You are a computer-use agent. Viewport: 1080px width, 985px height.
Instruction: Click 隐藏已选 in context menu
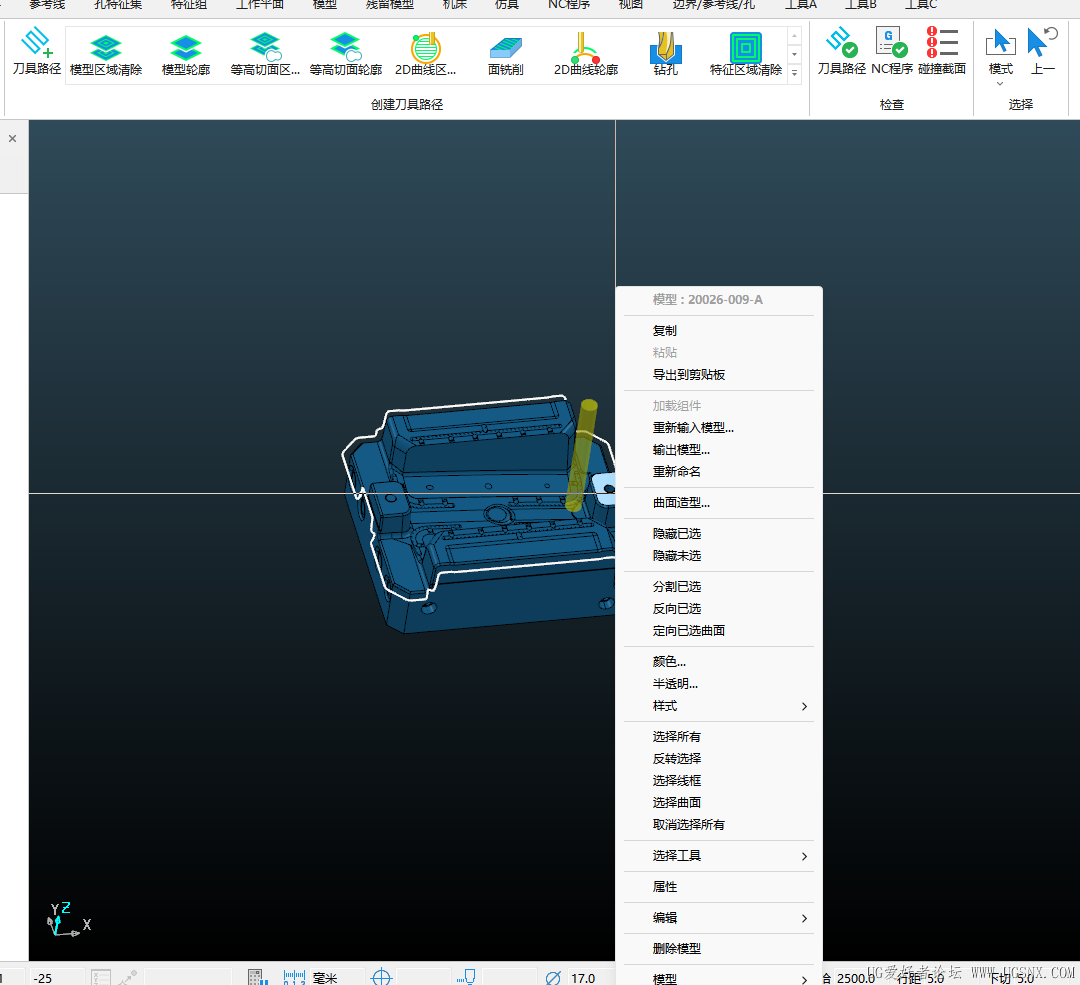pos(677,534)
